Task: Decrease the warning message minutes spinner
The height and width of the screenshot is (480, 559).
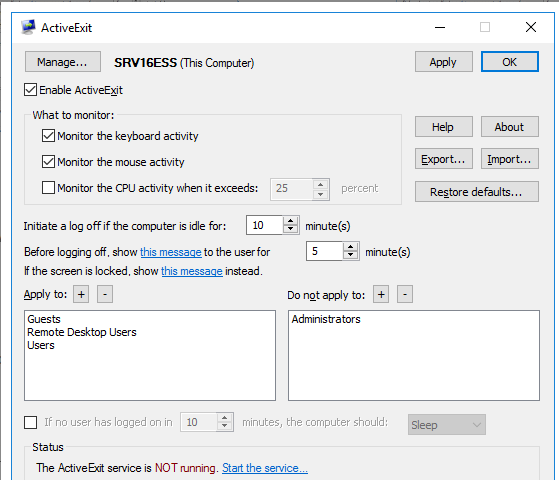Action: 351,255
